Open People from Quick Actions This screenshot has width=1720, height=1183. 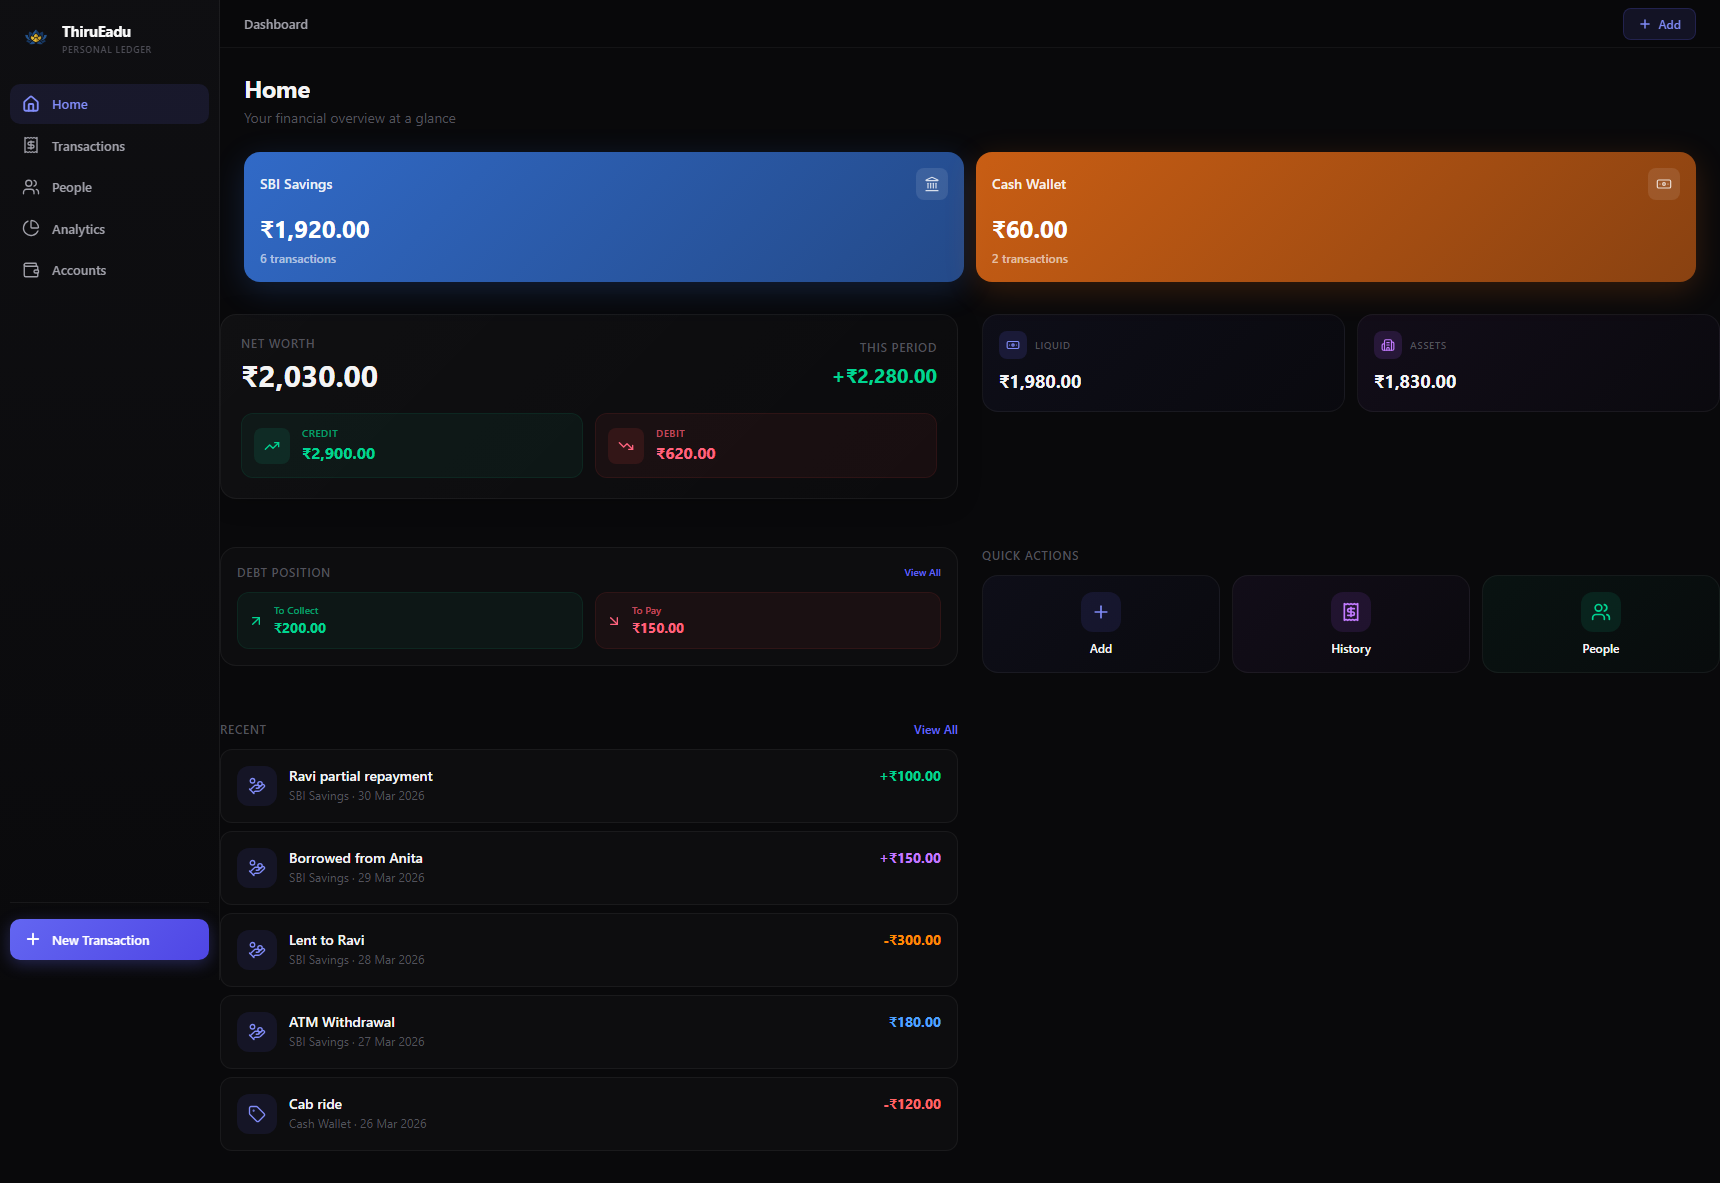pos(1600,623)
